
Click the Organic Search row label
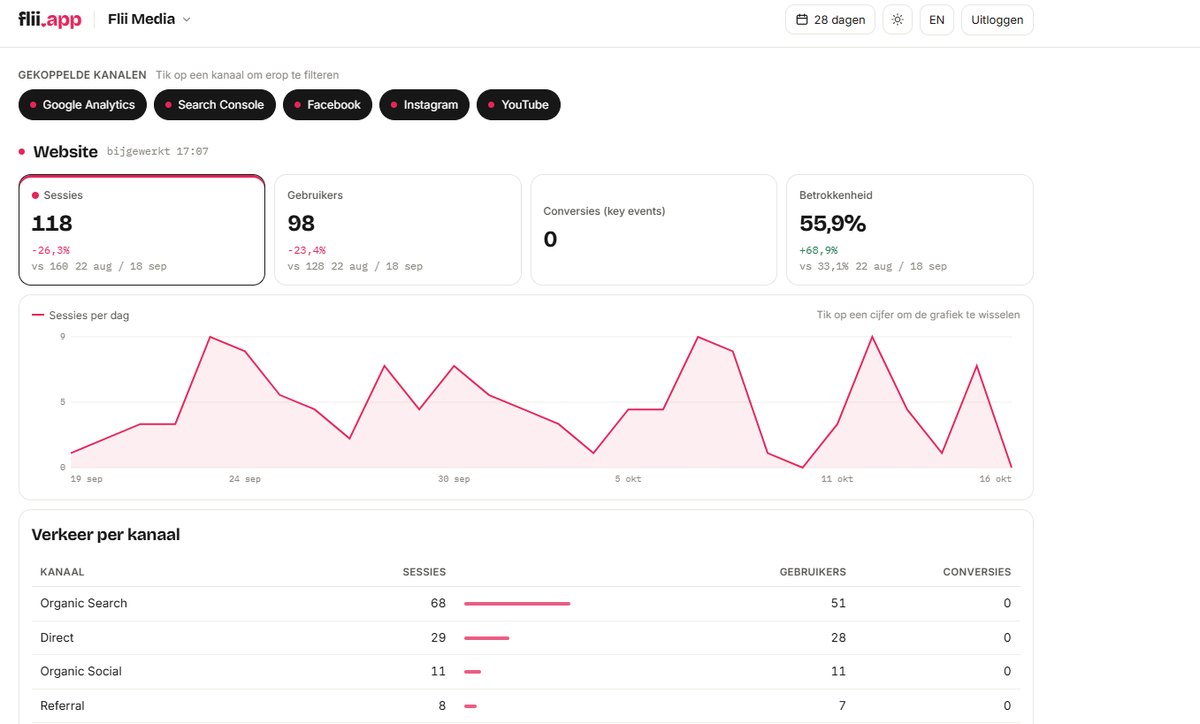point(84,603)
